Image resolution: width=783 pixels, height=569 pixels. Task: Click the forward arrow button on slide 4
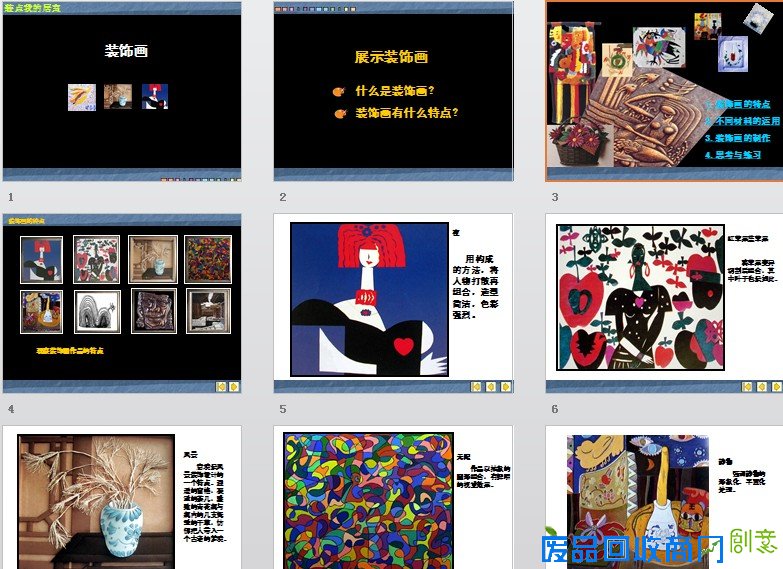[234, 386]
